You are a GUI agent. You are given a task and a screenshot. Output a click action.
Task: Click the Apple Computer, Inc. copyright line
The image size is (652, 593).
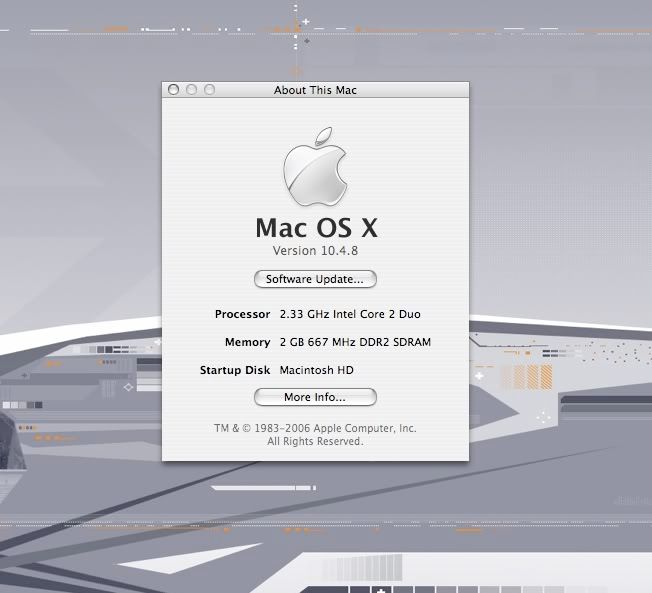point(315,428)
